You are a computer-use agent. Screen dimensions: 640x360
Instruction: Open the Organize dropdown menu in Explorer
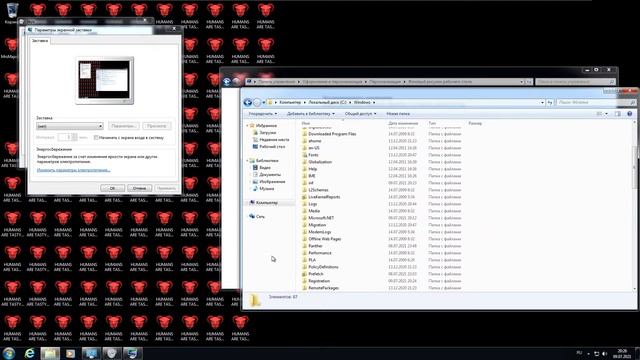coord(263,114)
